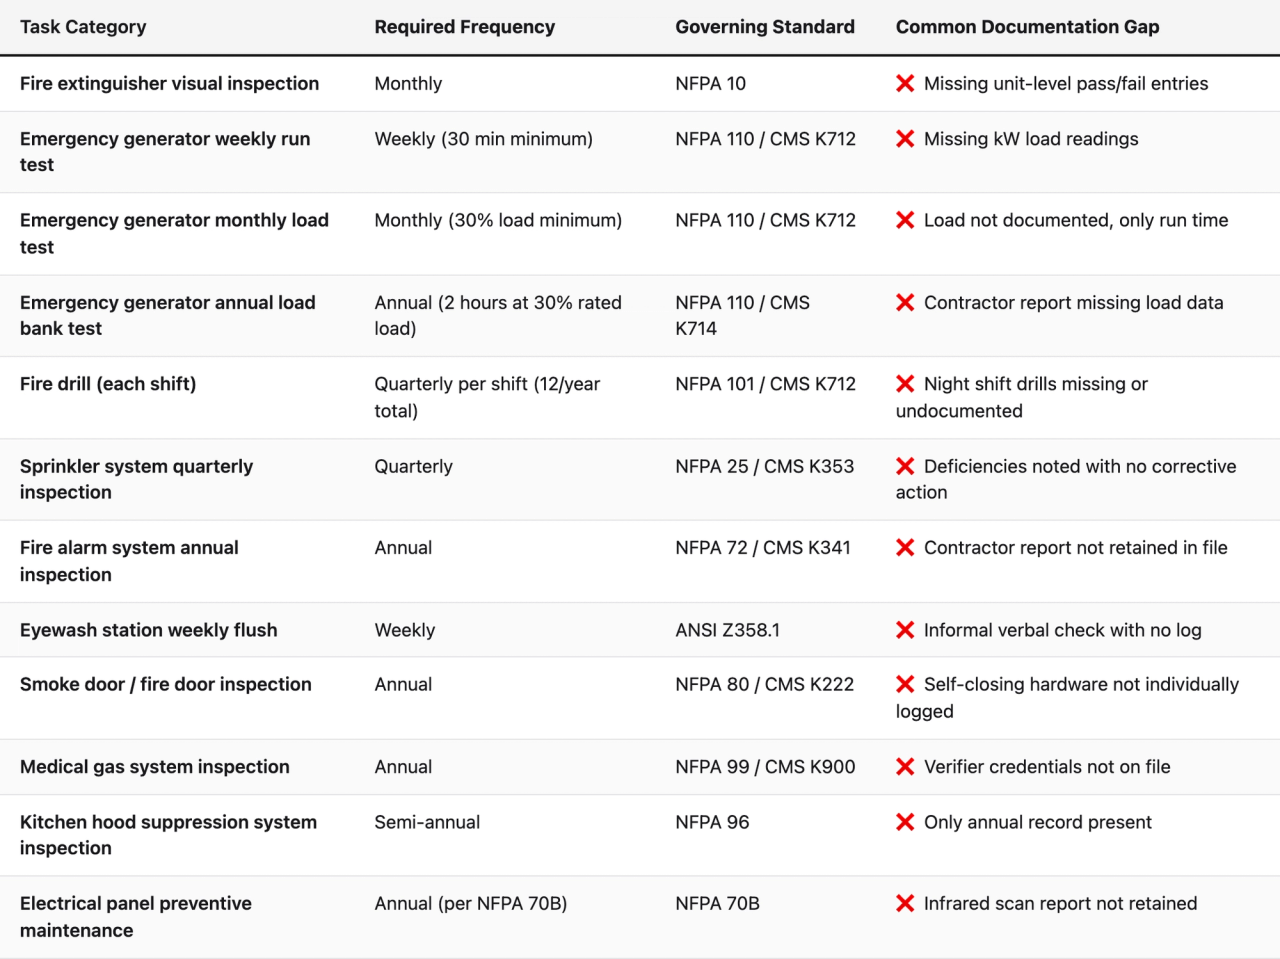Click red X by Verifier credentials not on file

[x=905, y=767]
